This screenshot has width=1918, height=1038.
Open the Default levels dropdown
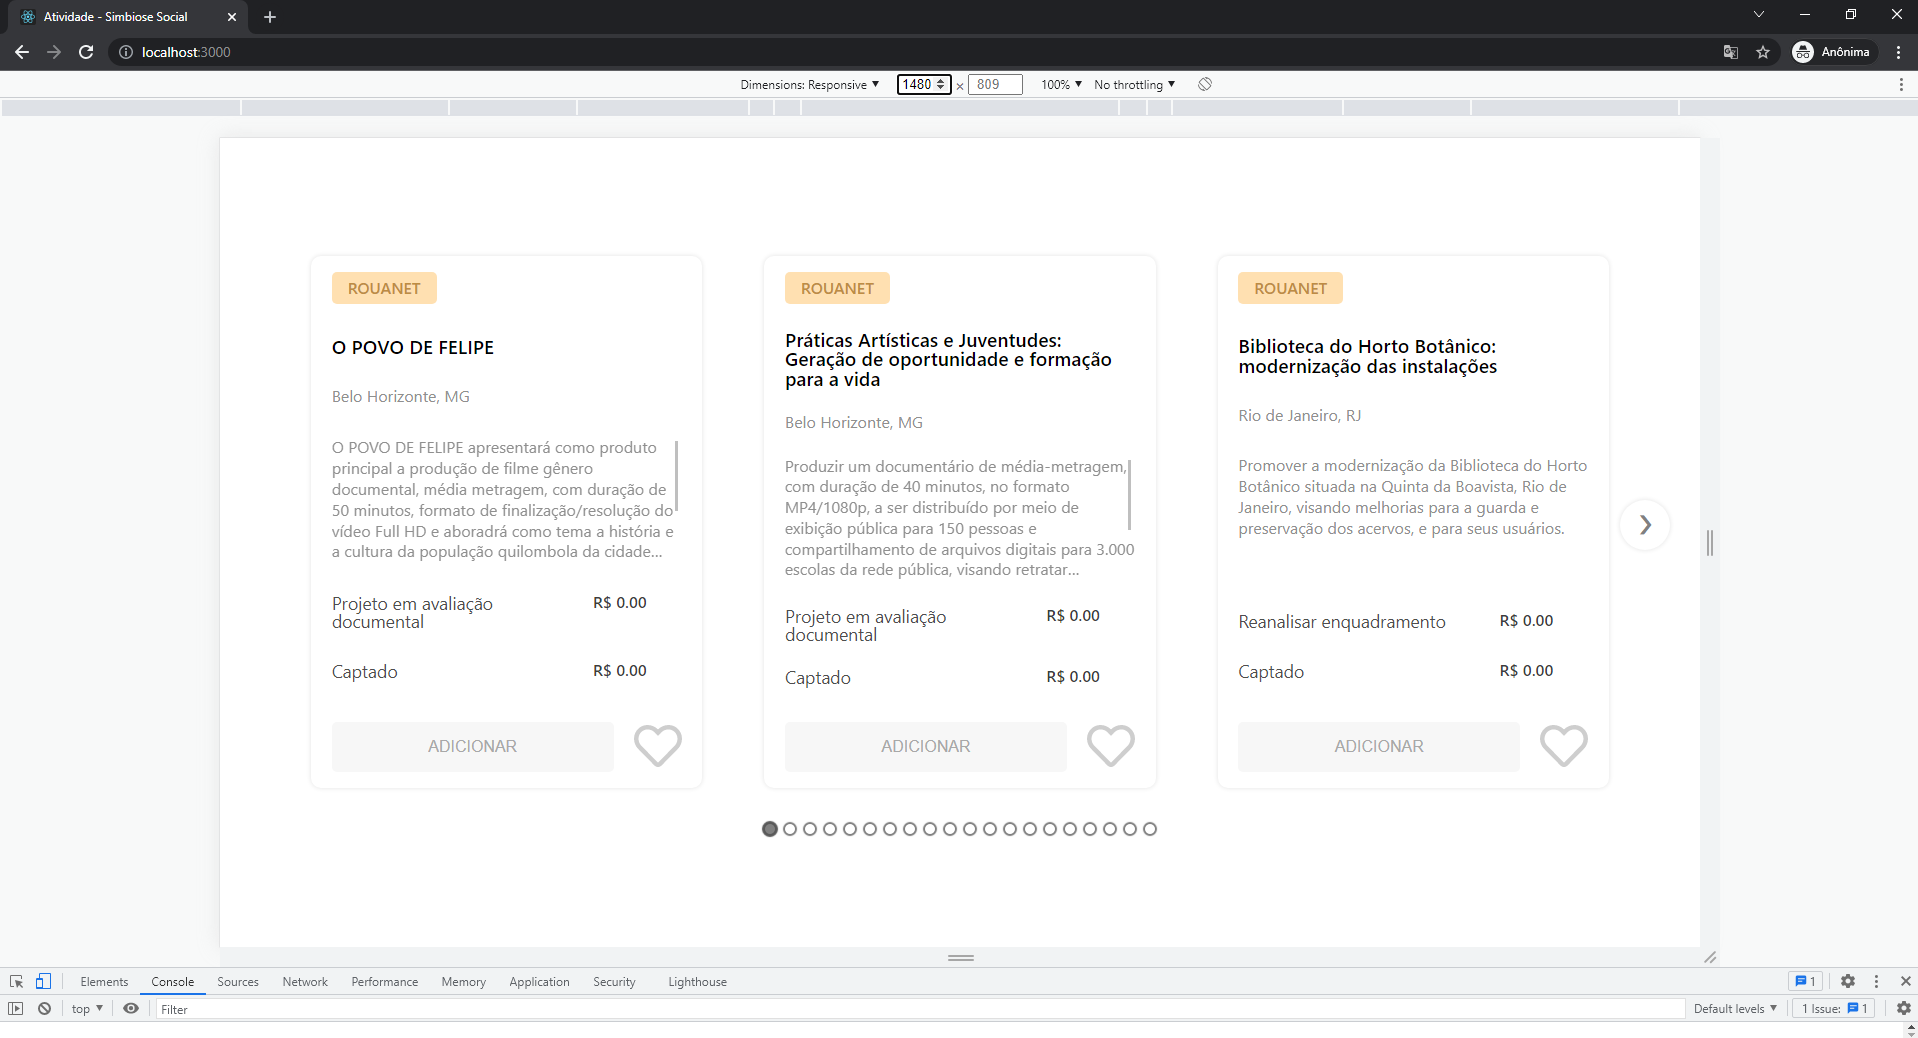click(x=1733, y=1008)
